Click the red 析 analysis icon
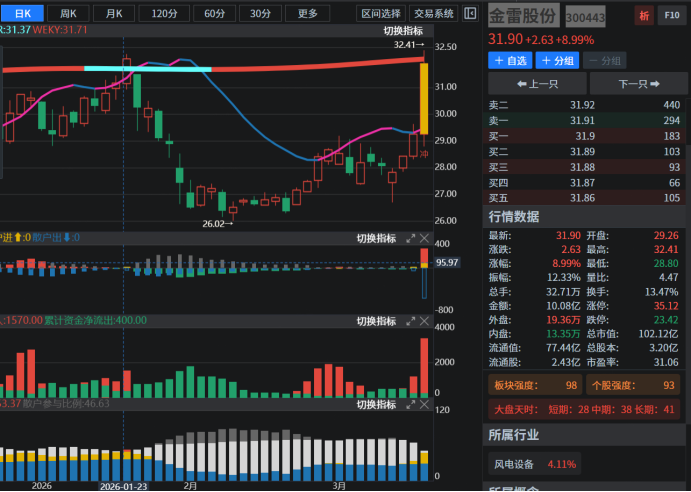Viewport: 691px width, 492px height. (644, 17)
